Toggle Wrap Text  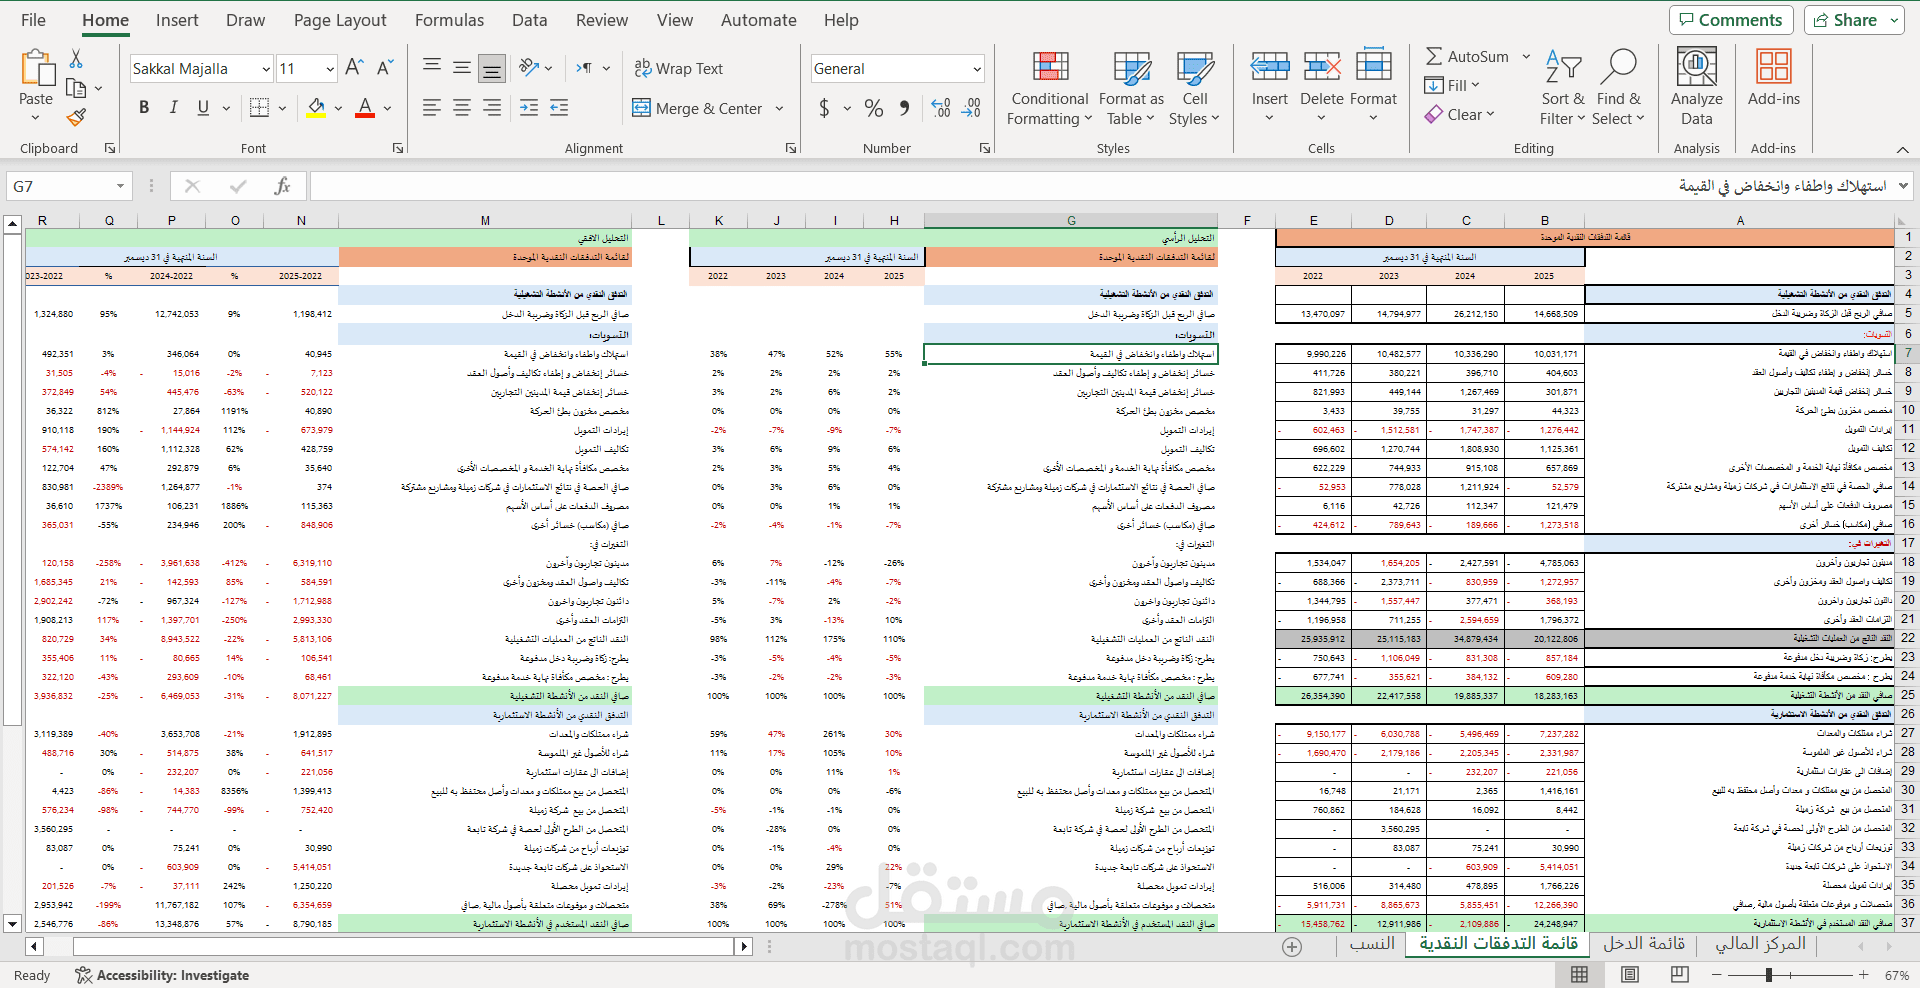click(678, 68)
